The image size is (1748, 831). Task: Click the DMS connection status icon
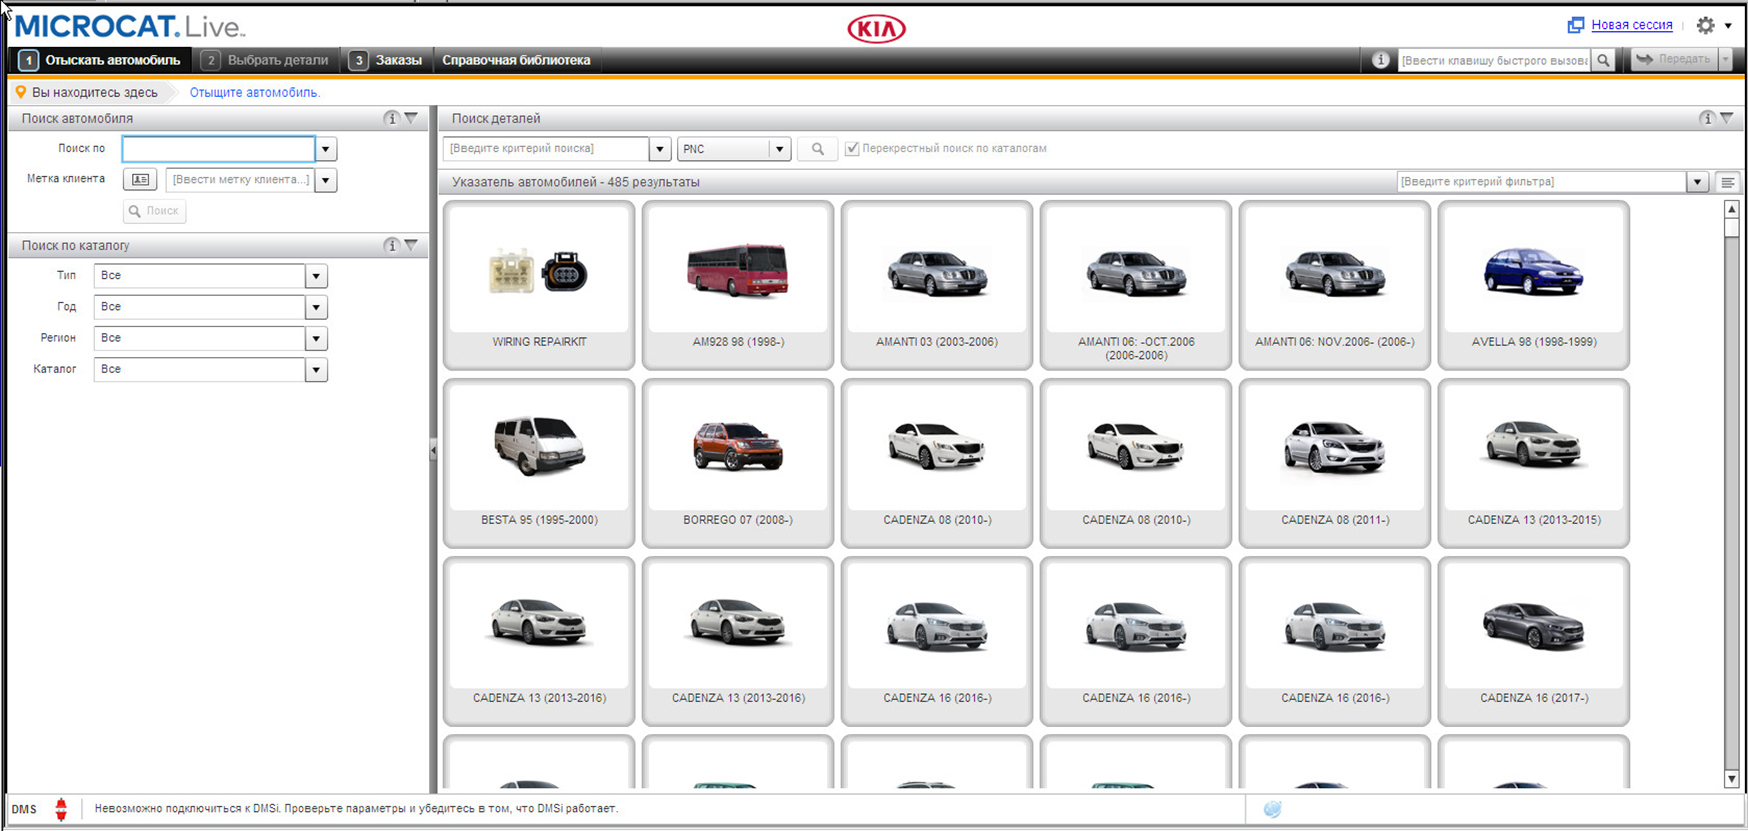pos(61,809)
